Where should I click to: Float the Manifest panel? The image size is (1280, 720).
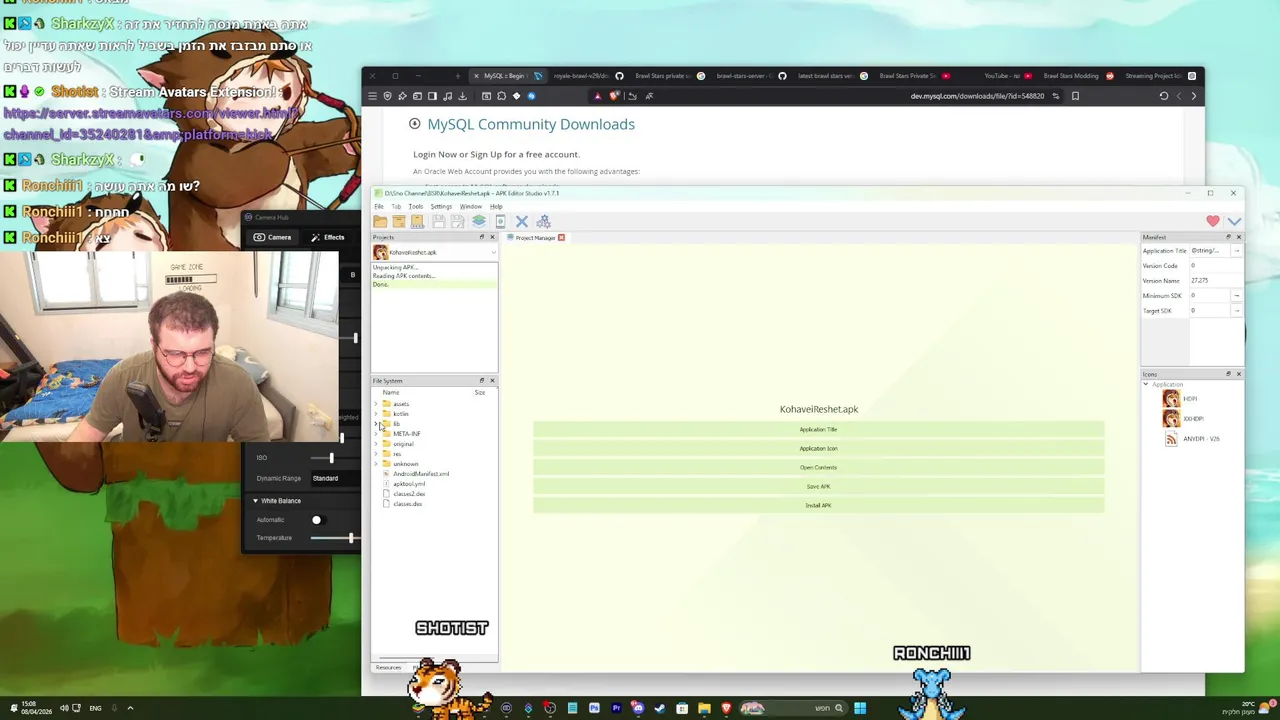pyautogui.click(x=1228, y=237)
